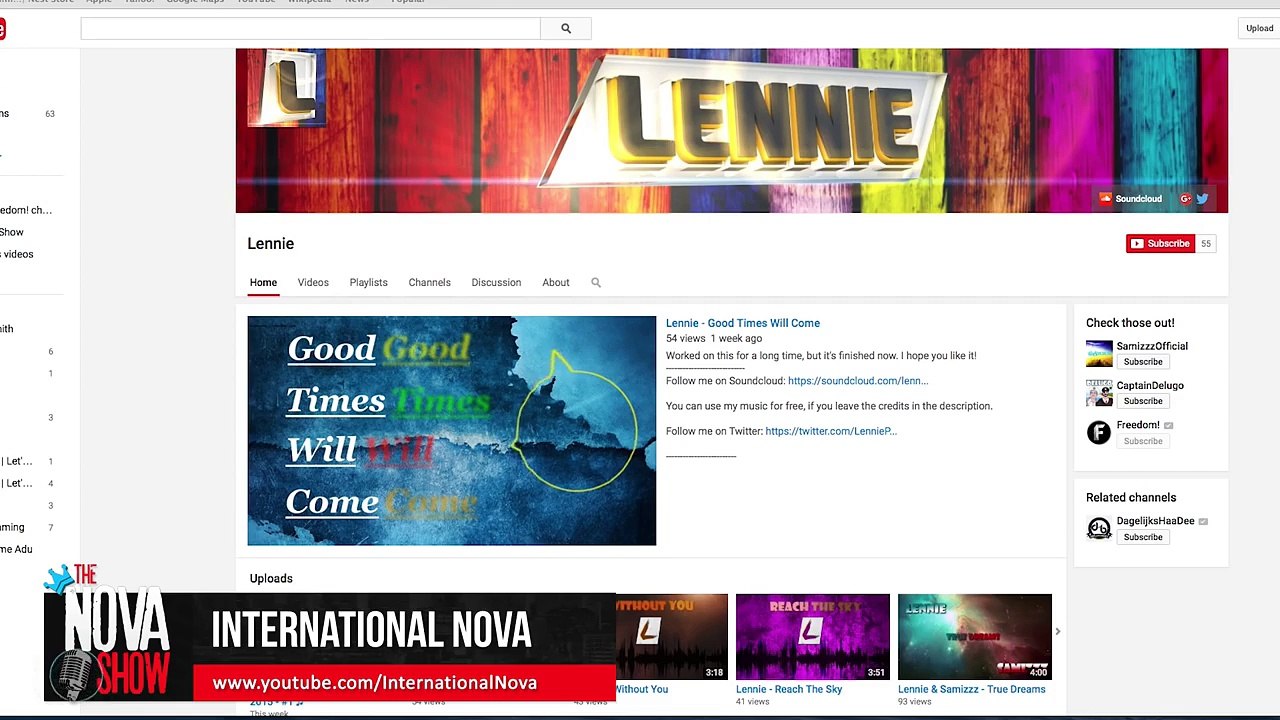
Task: Open the soundcloud.com/lenn... link
Action: pyautogui.click(x=858, y=381)
